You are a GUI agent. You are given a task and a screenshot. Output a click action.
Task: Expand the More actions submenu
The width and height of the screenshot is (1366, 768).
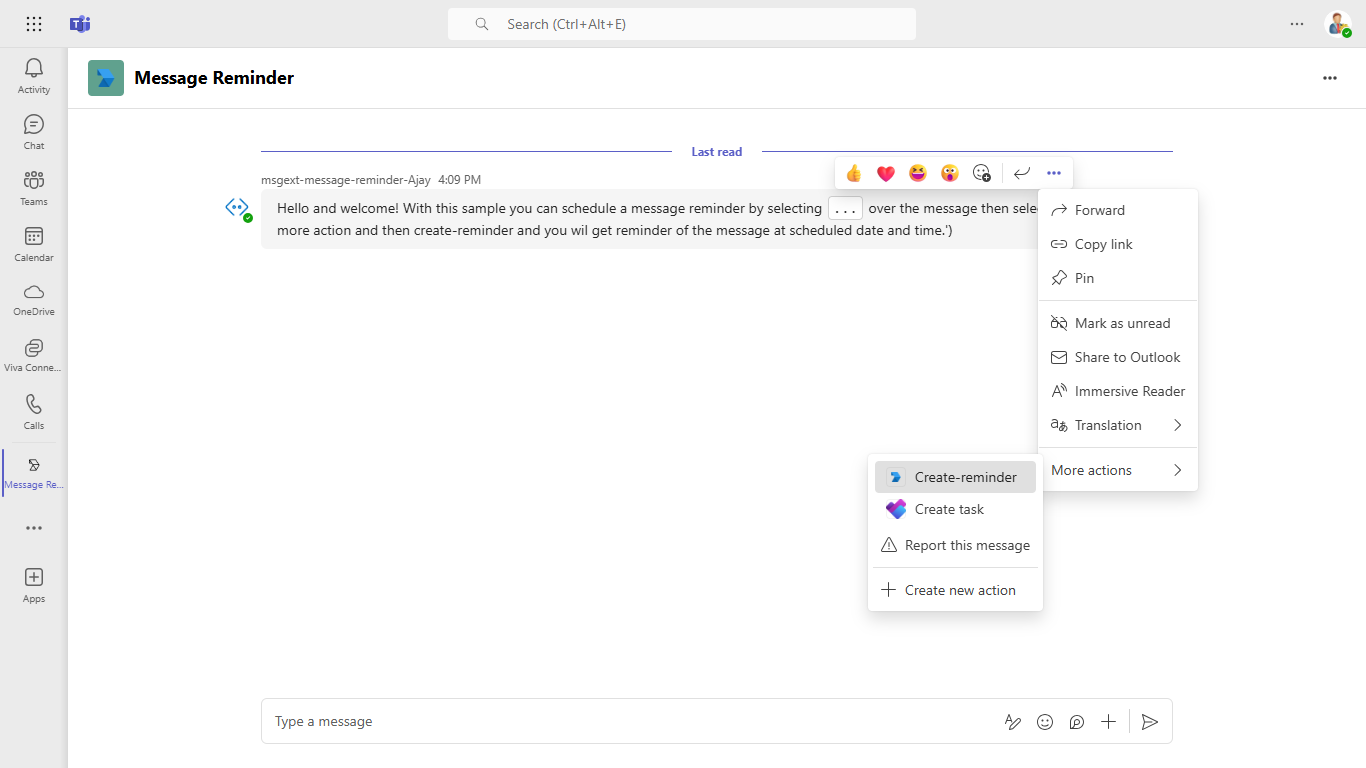pyautogui.click(x=1118, y=470)
